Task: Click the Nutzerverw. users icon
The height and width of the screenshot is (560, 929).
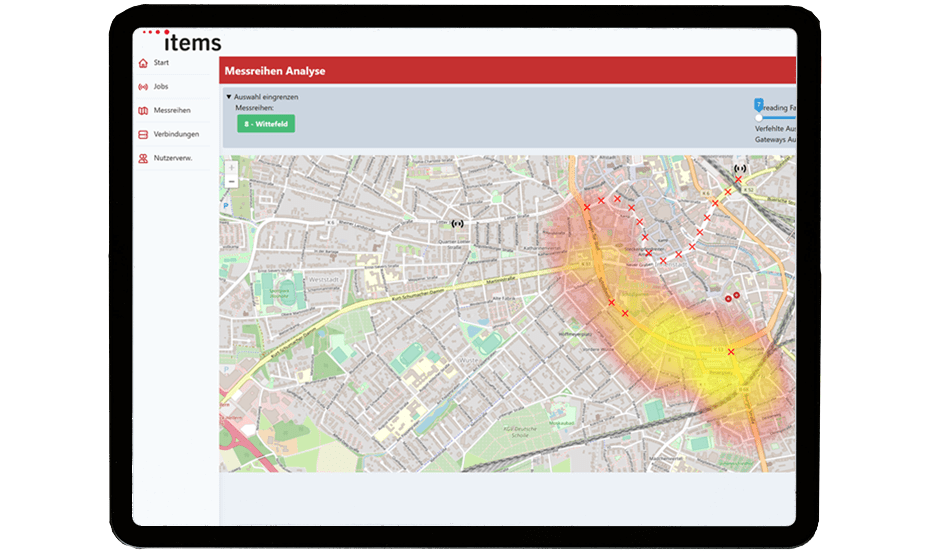Action: point(143,158)
